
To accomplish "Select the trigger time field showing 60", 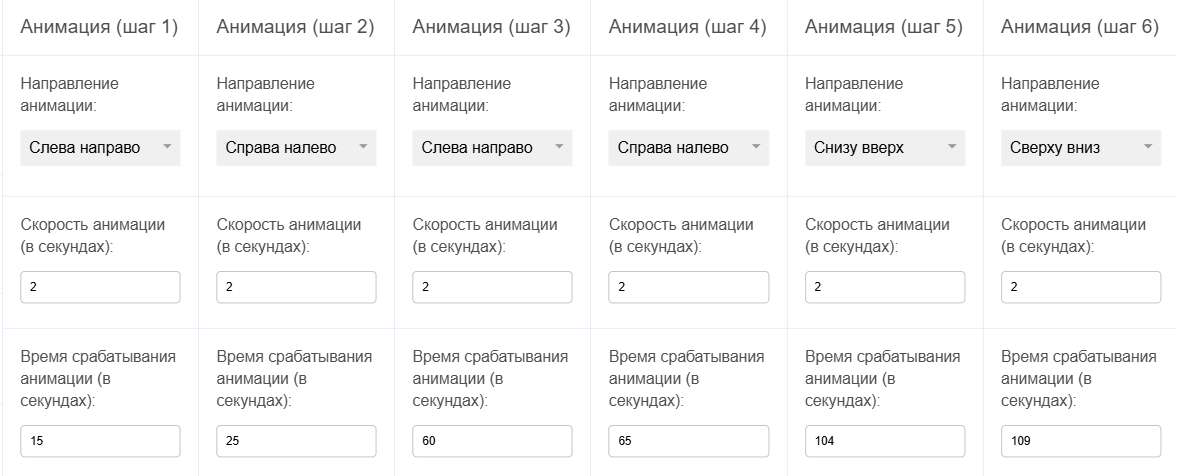I will click(492, 441).
